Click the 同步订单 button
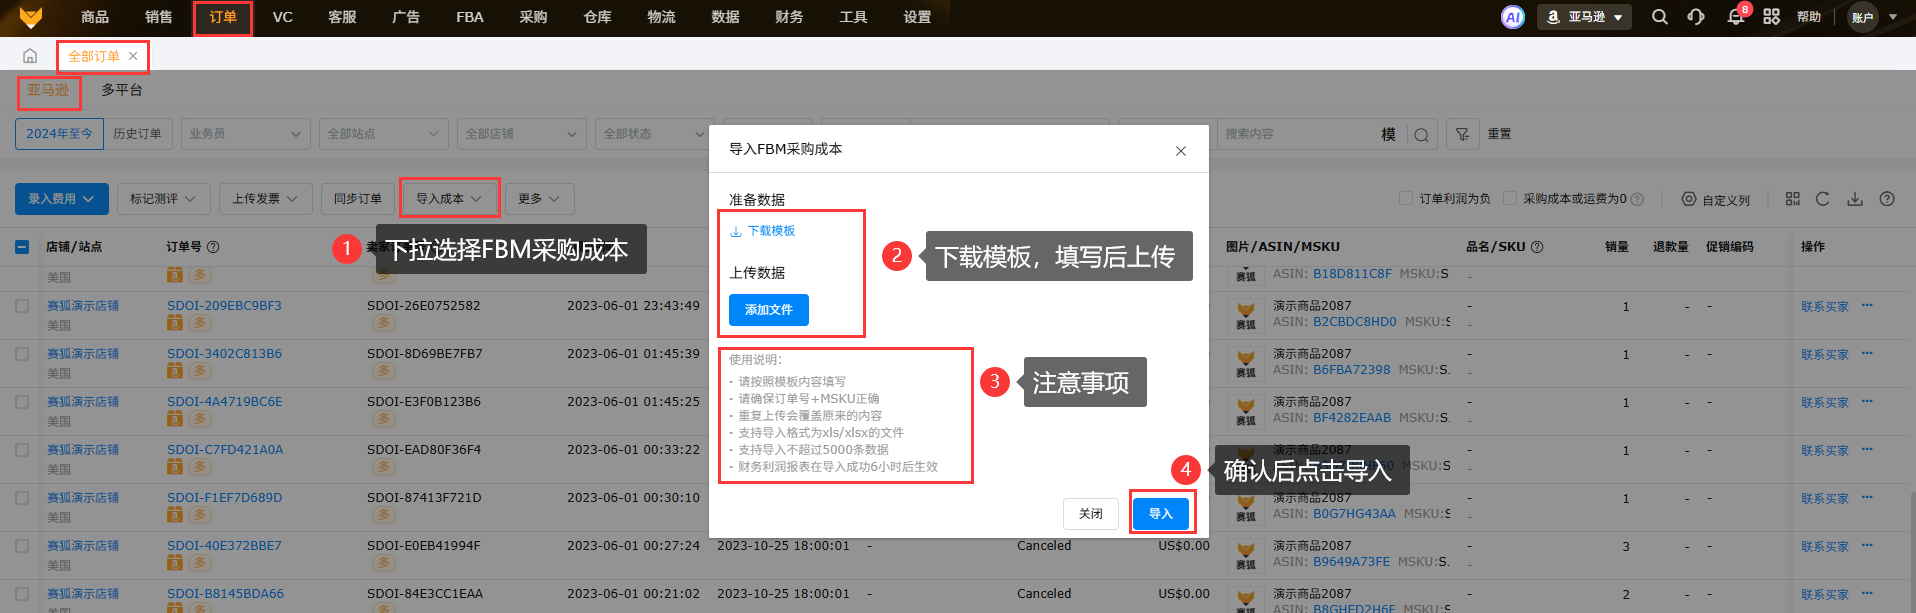The height and width of the screenshot is (613, 1916). click(x=358, y=199)
